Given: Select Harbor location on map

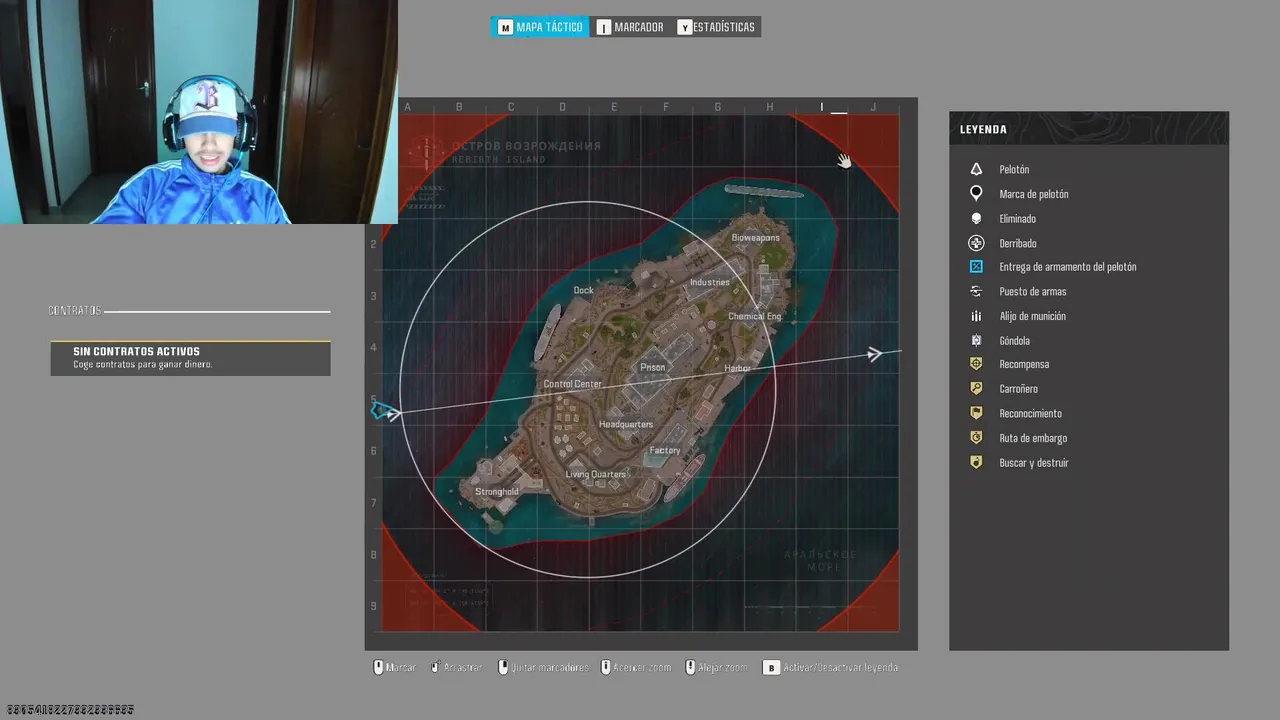Looking at the screenshot, I should pos(737,368).
